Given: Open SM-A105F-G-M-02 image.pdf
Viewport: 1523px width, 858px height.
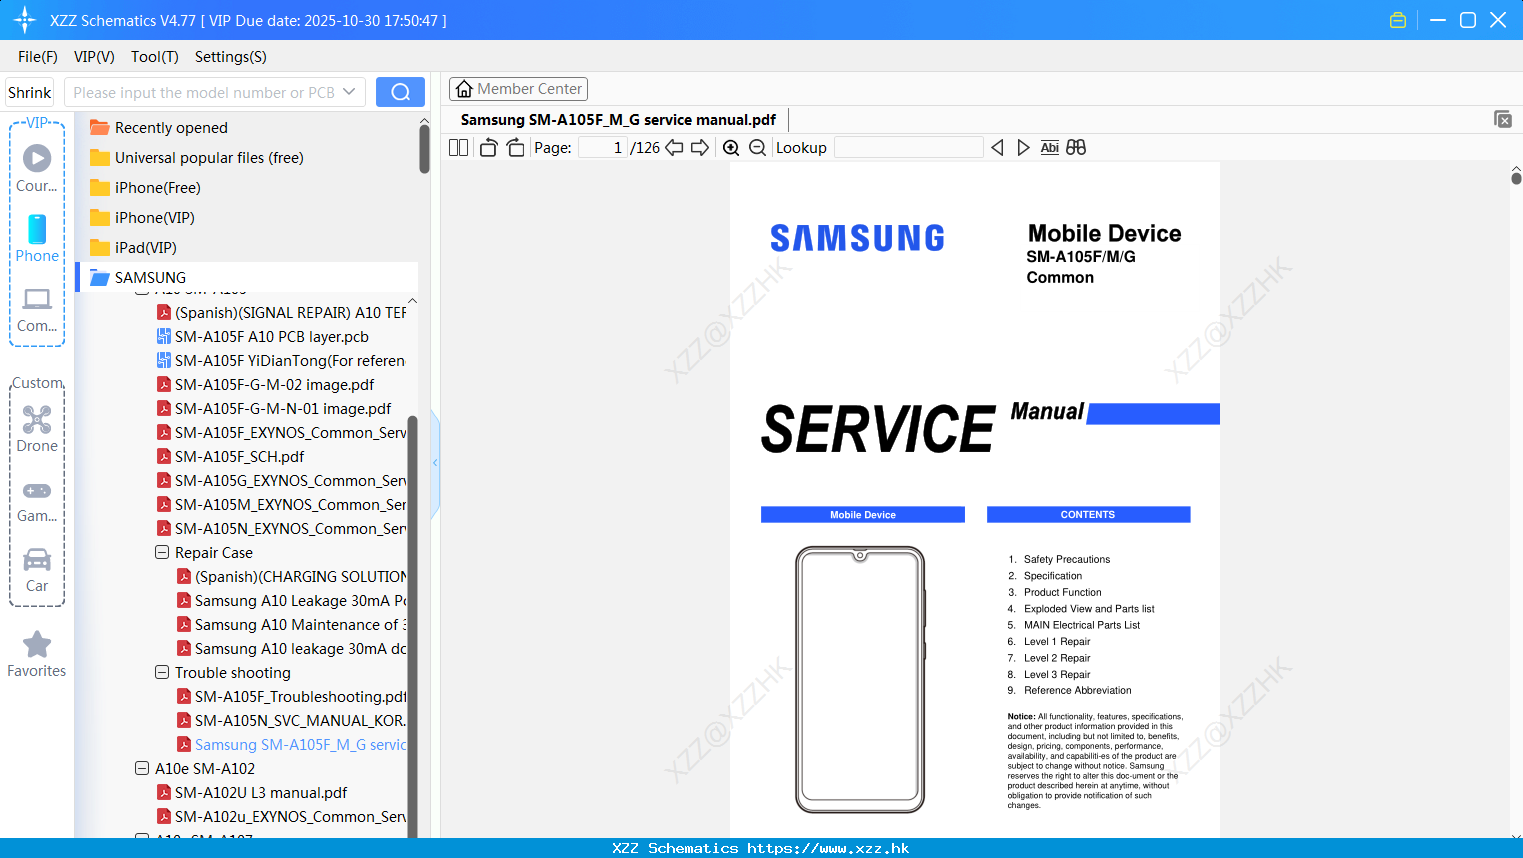Looking at the screenshot, I should (275, 384).
